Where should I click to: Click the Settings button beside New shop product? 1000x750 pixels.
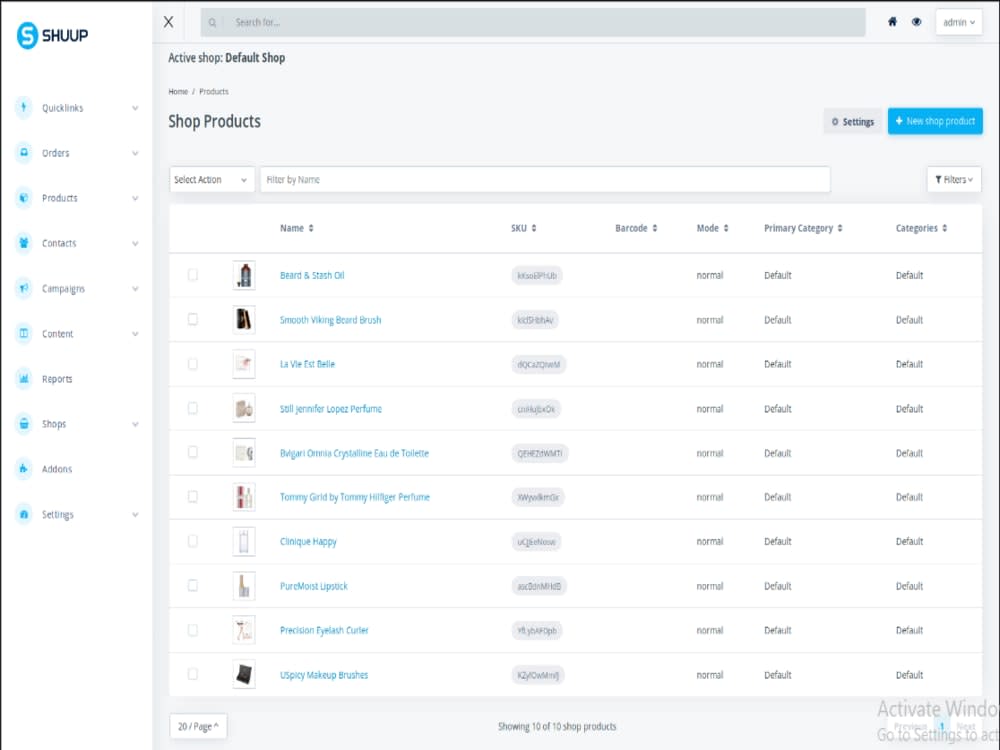tap(853, 122)
